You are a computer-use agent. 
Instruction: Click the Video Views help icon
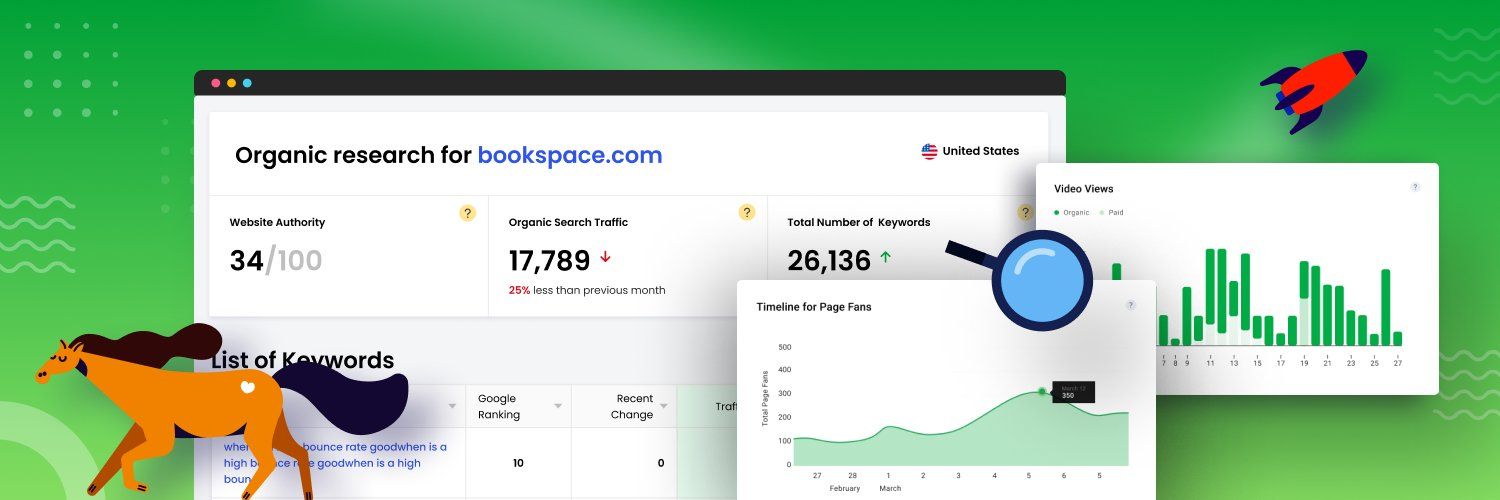tap(1415, 187)
